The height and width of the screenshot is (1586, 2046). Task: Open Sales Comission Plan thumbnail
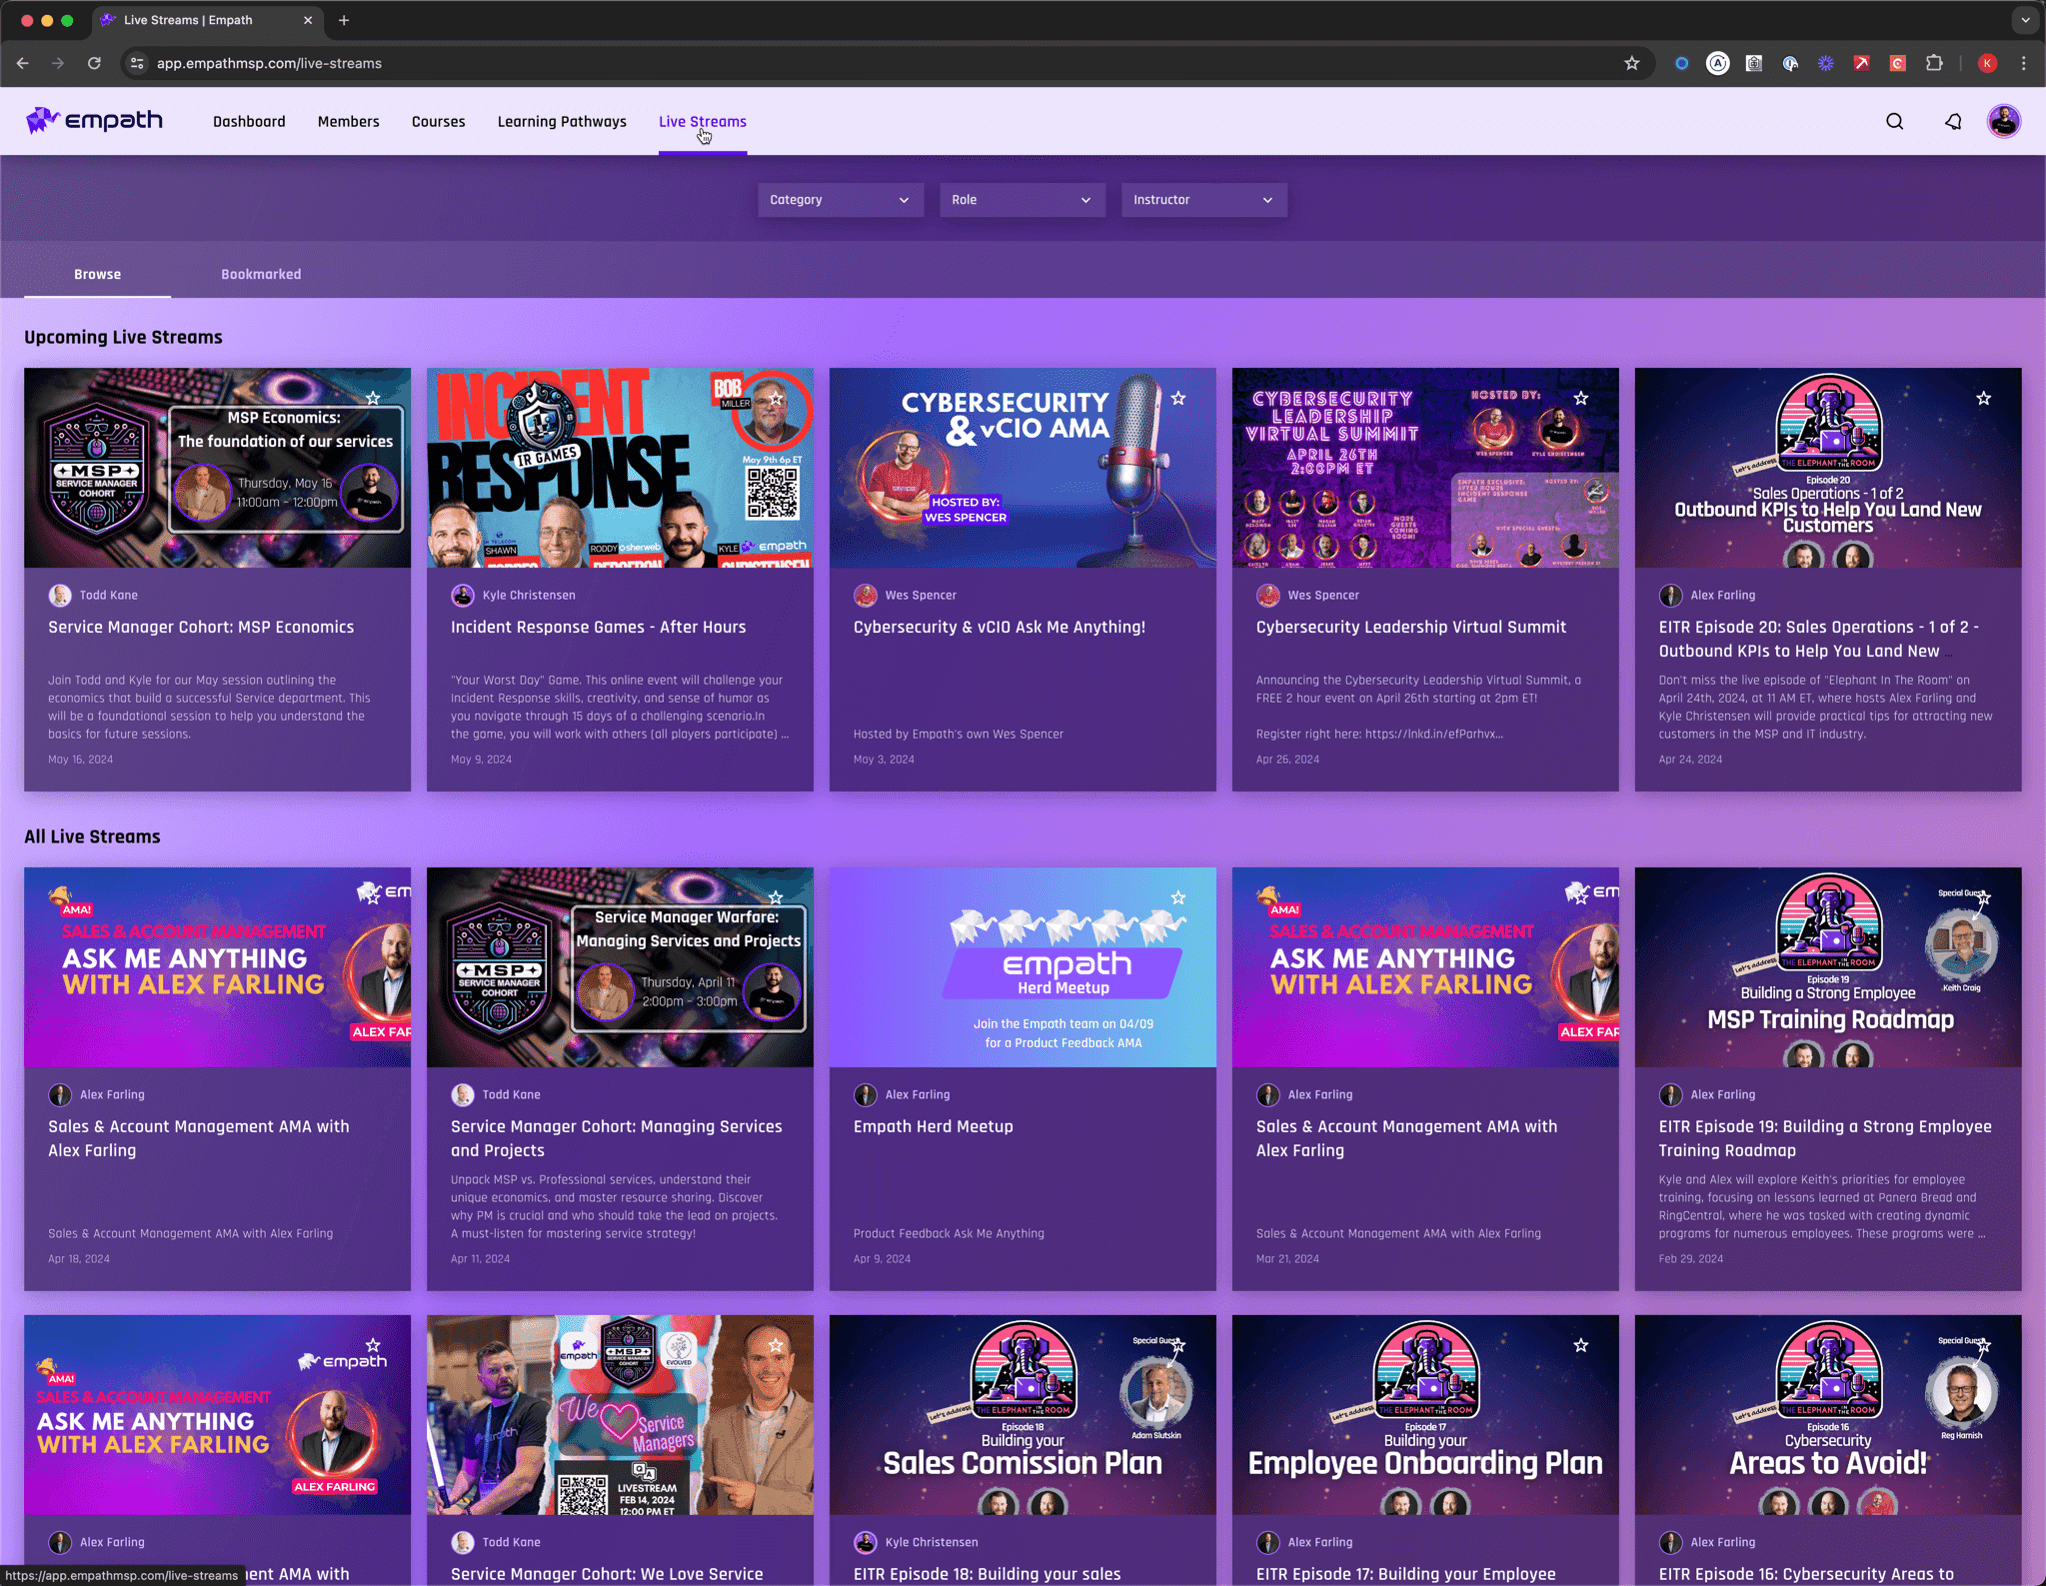tap(1022, 1414)
